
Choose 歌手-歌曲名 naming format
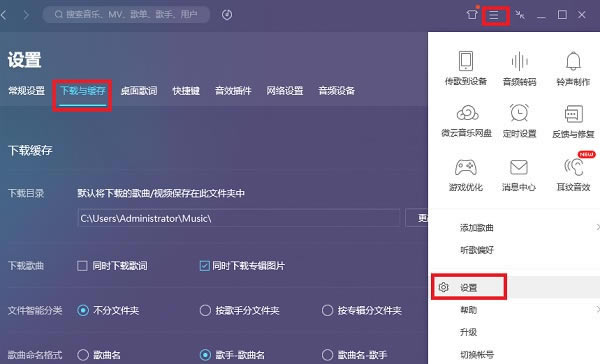pos(205,355)
